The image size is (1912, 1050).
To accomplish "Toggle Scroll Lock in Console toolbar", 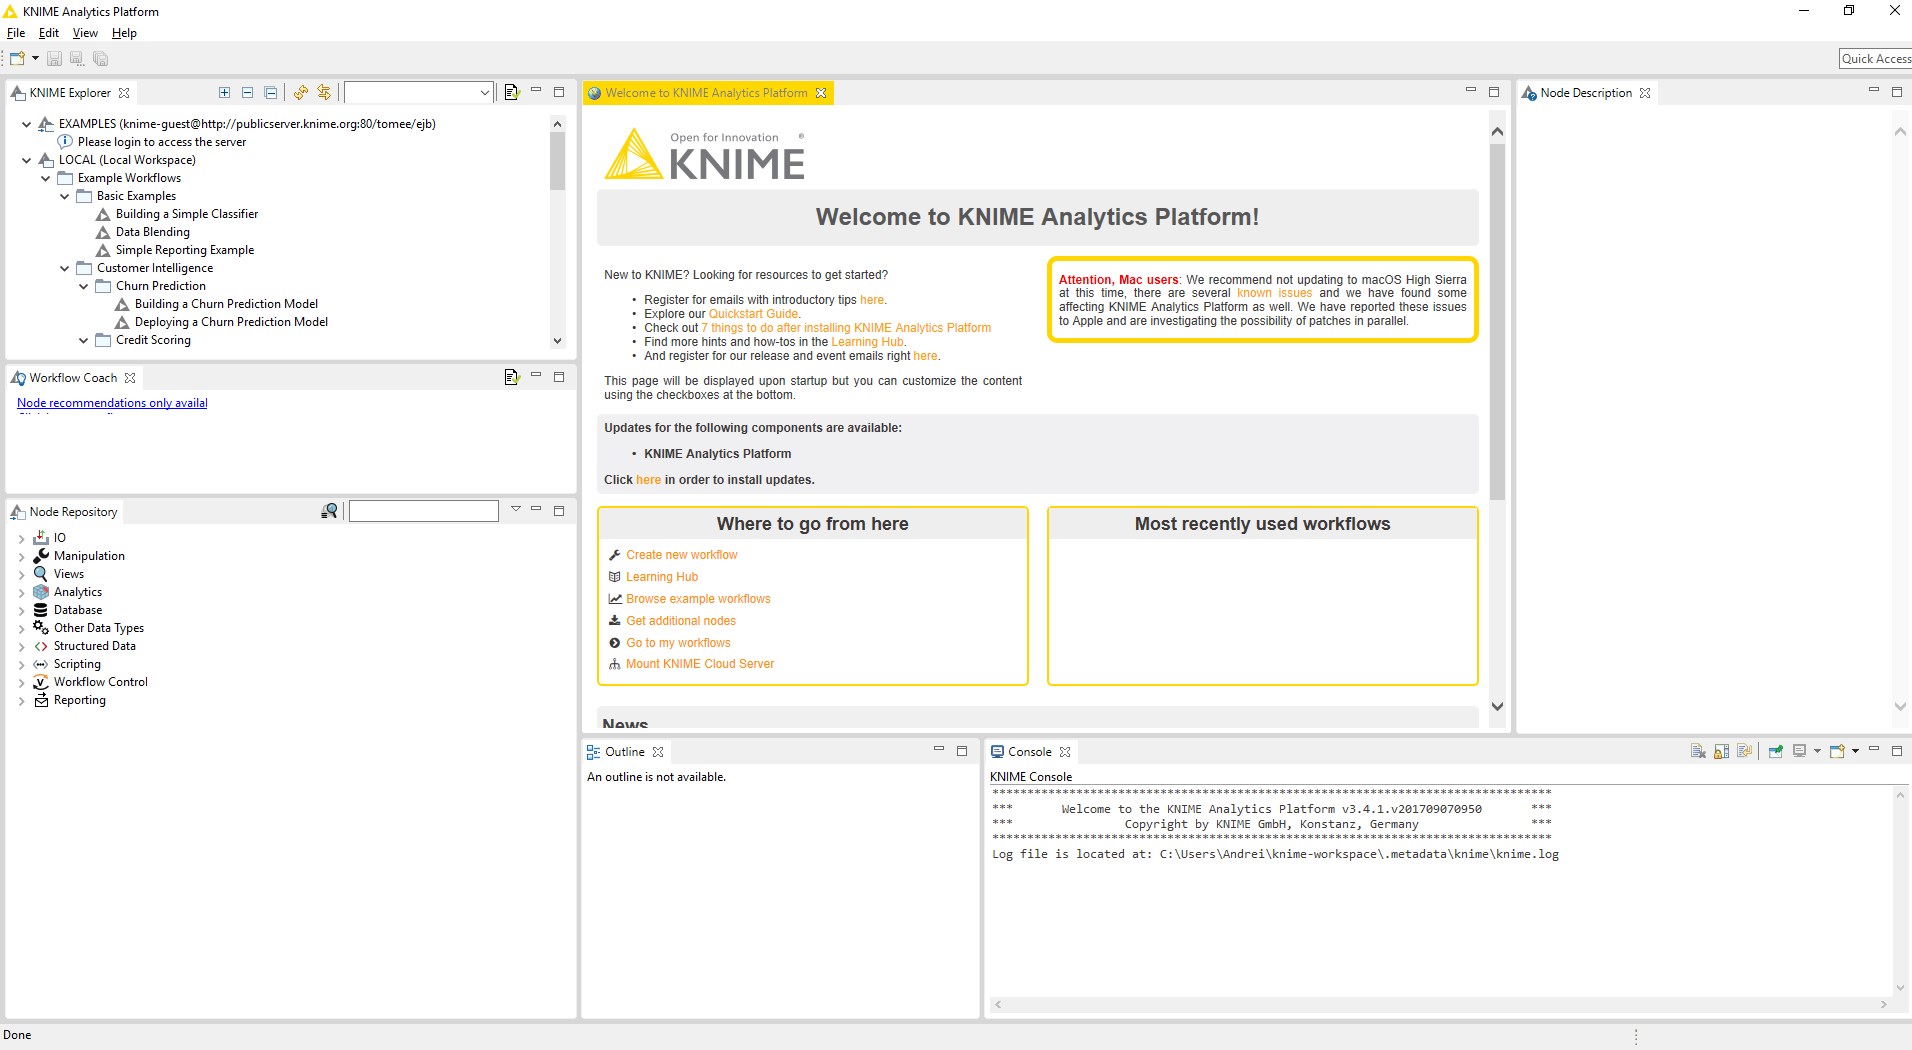I will click(x=1721, y=751).
